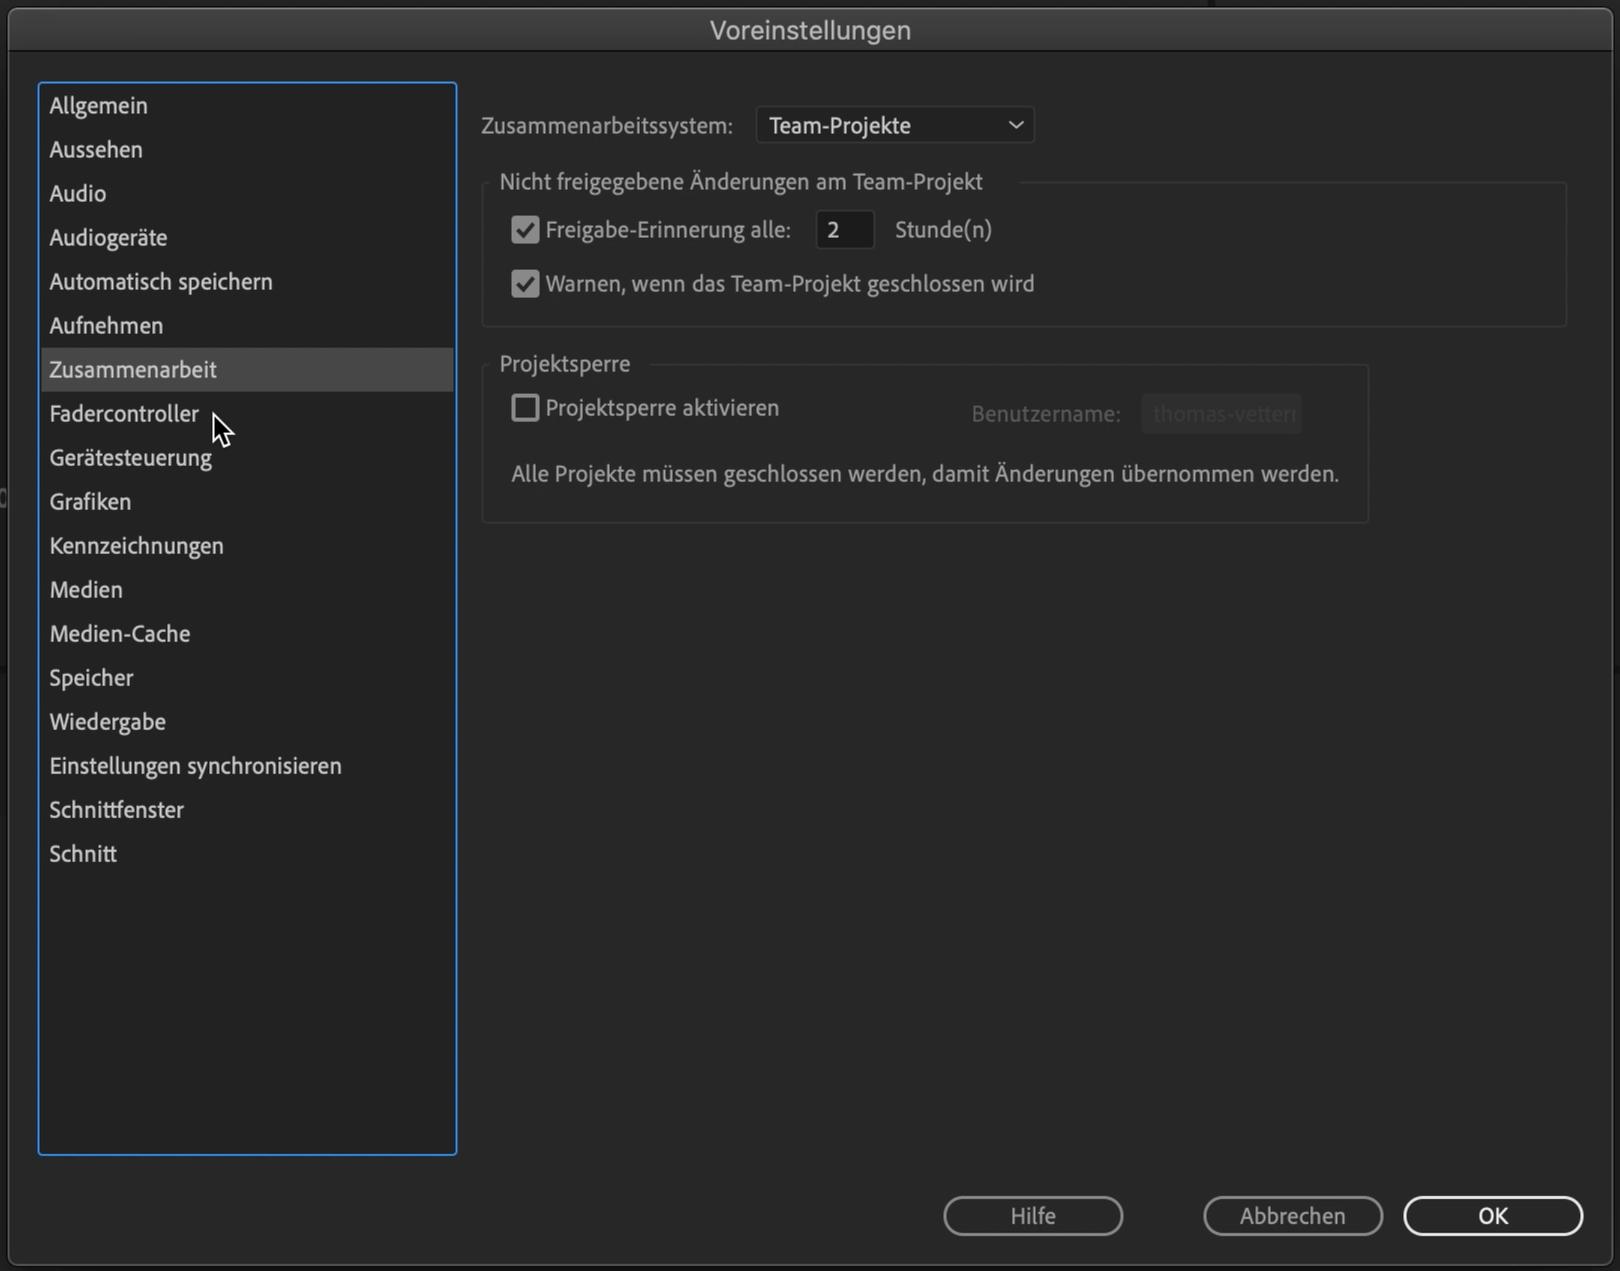Click the Benutzername text field
The height and width of the screenshot is (1271, 1620).
click(1221, 414)
